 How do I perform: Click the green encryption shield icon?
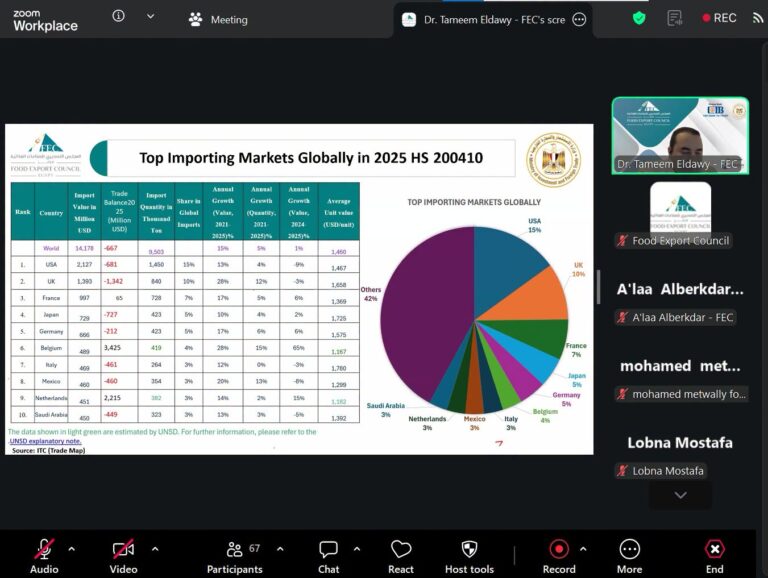(639, 19)
